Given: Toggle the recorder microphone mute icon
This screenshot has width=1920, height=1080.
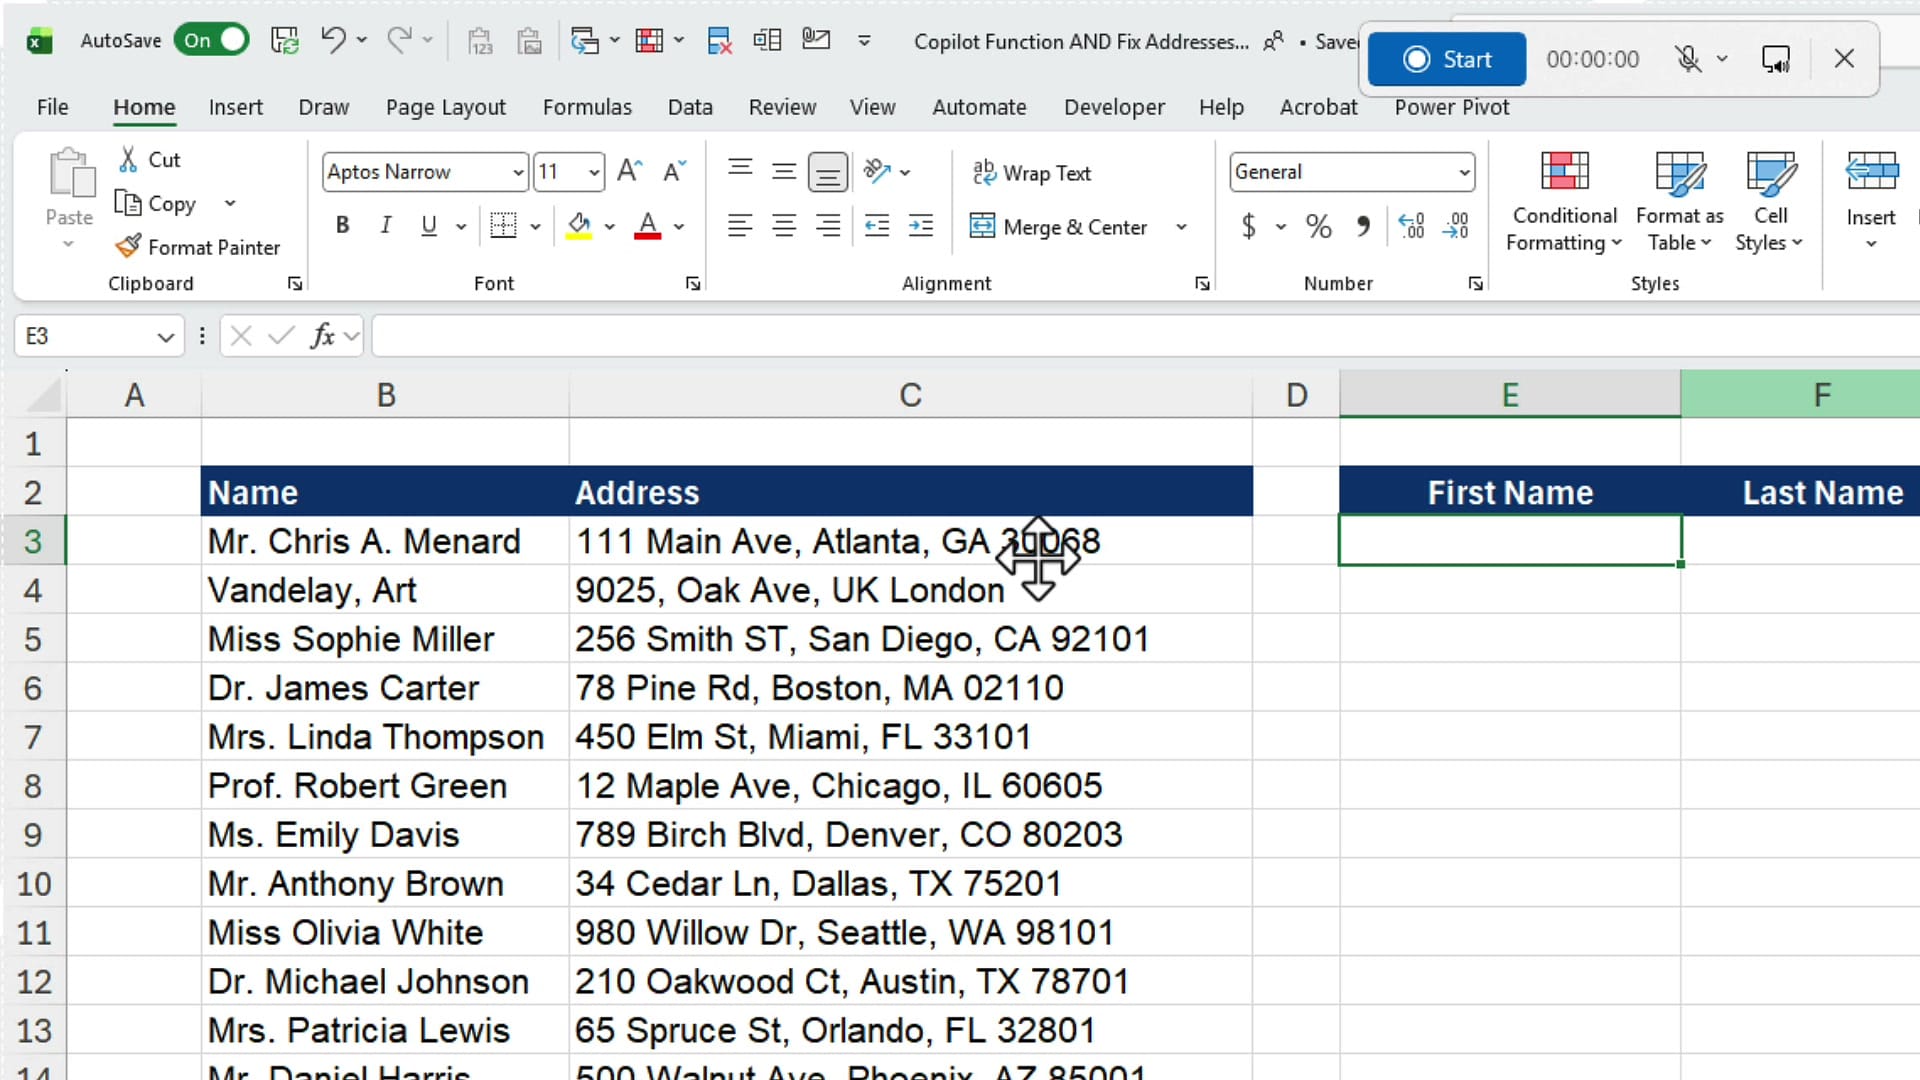Looking at the screenshot, I should 1688,59.
